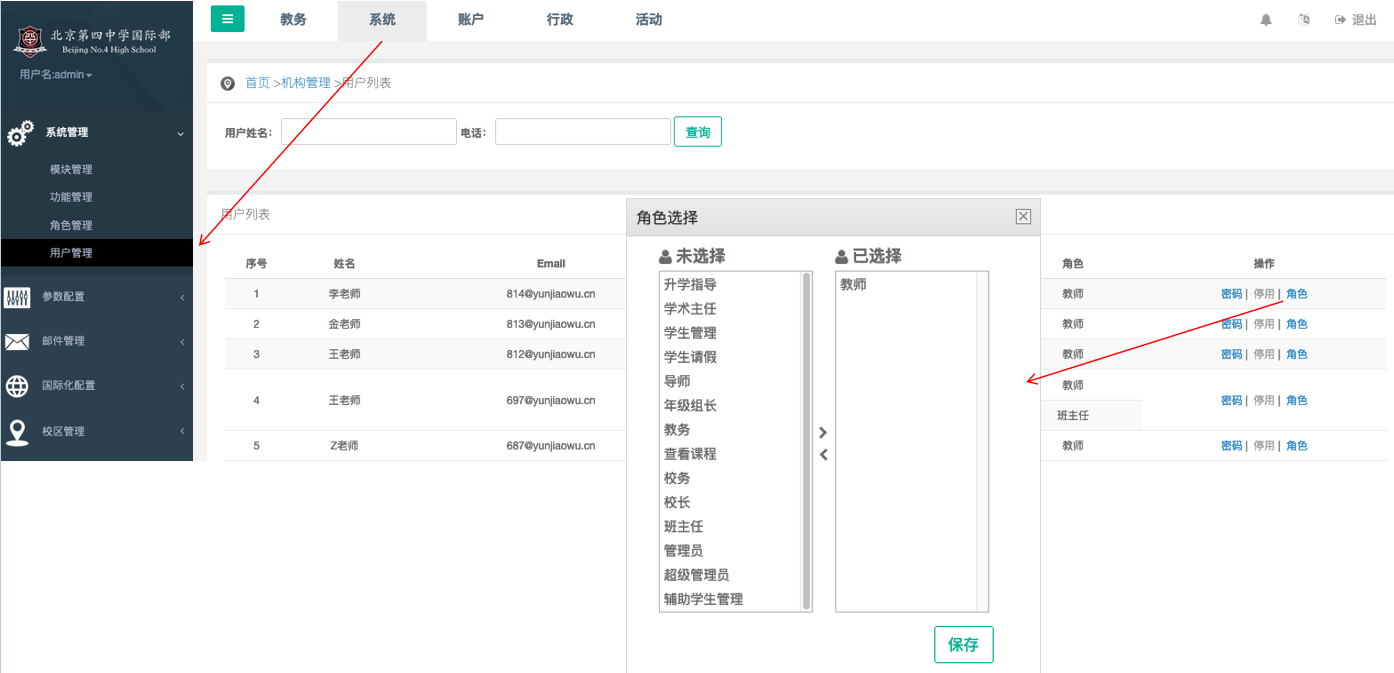Select 角色管理 in the sidebar
The image size is (1394, 673).
tap(71, 226)
